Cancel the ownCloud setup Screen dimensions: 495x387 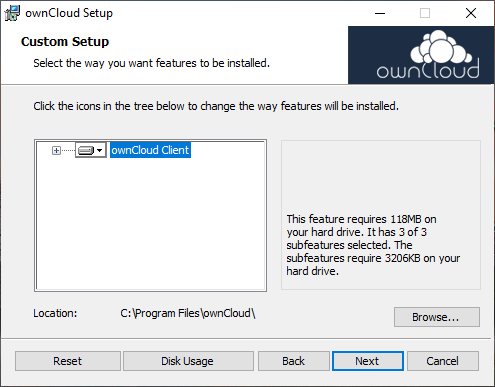443,361
